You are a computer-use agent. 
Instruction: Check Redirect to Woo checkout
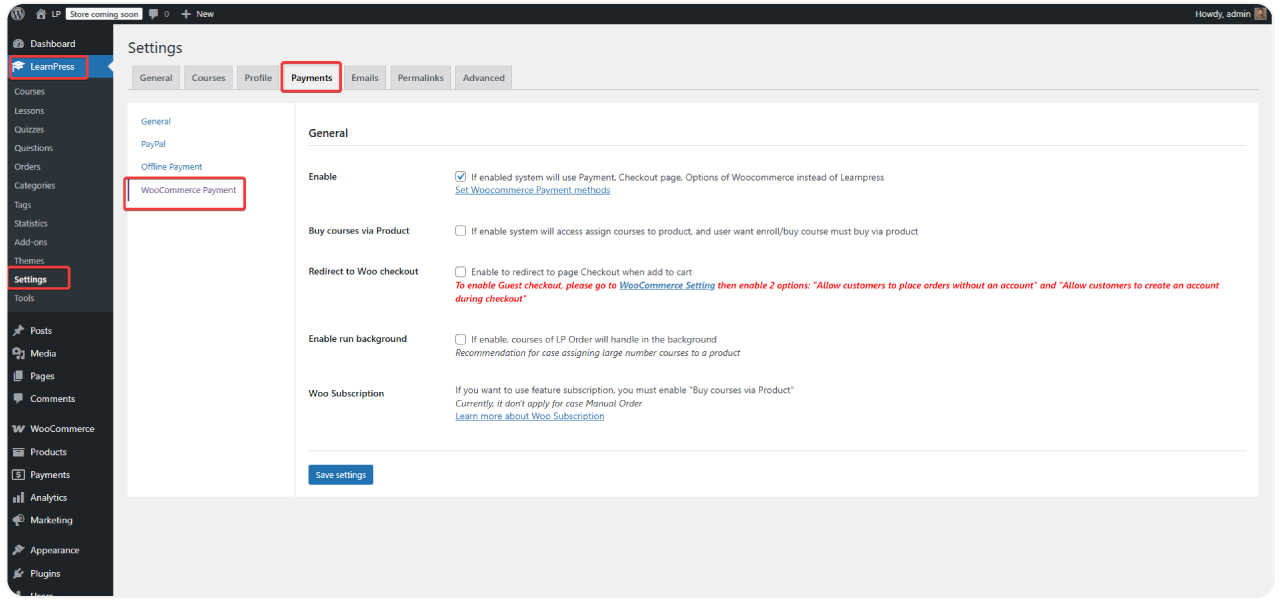tap(460, 271)
